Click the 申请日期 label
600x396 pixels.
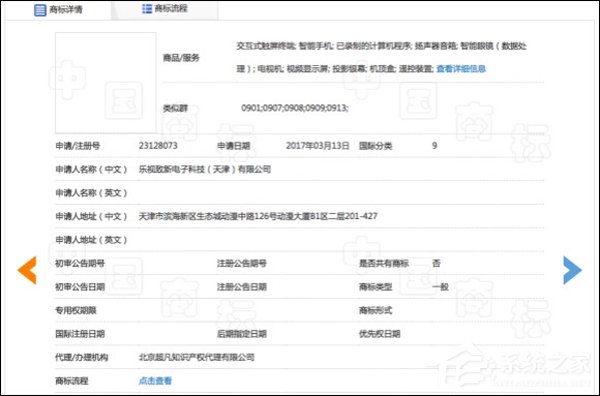tap(234, 146)
